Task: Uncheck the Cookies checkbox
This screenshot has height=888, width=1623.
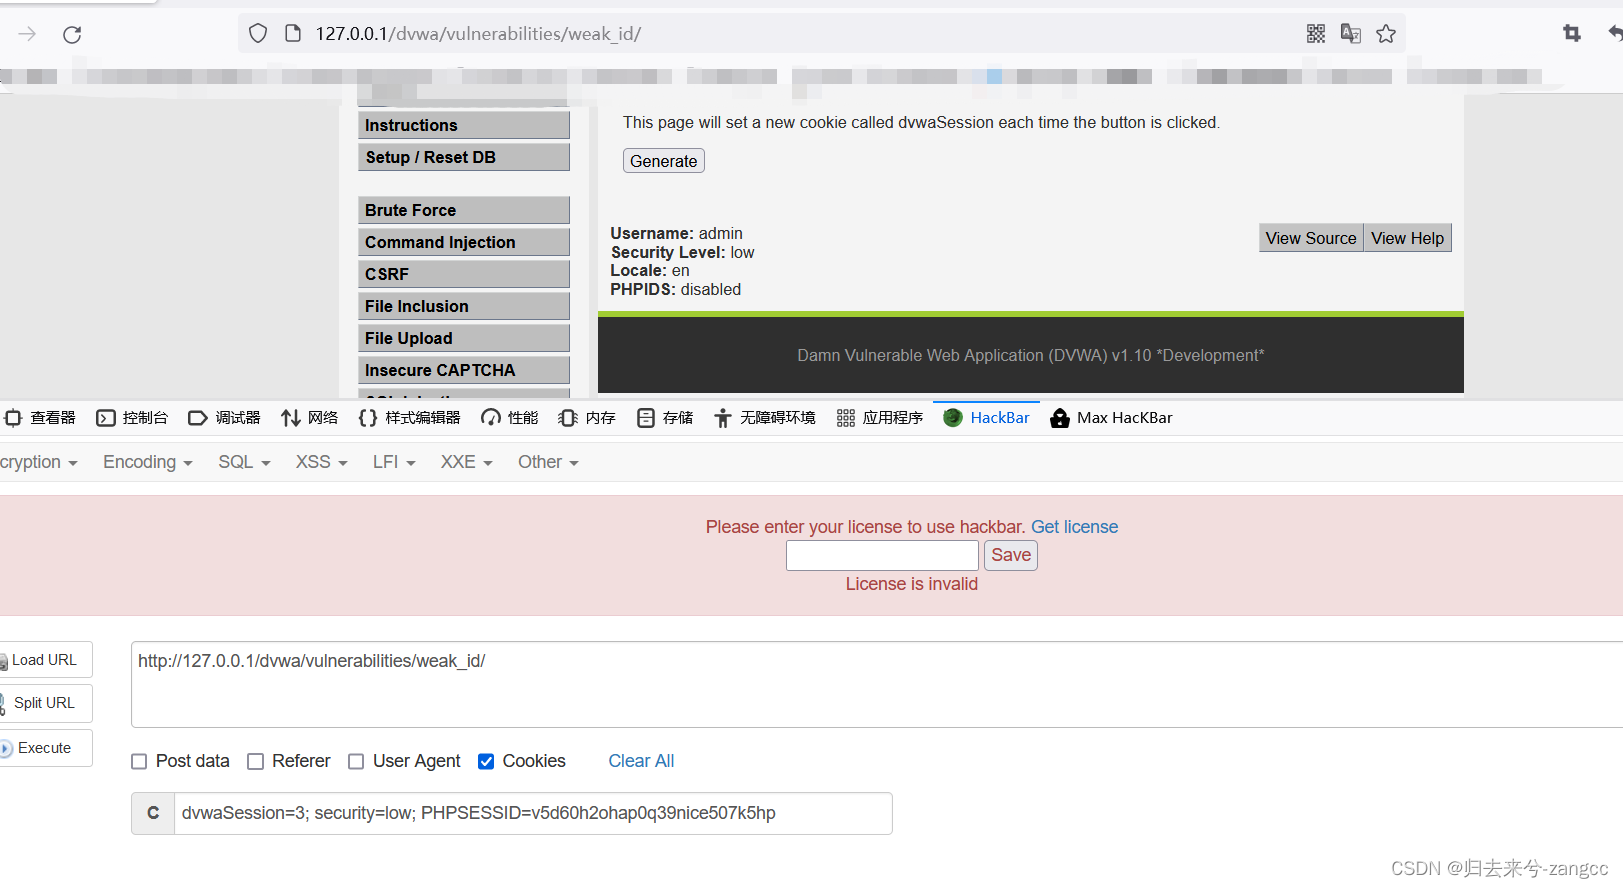Action: pos(486,762)
